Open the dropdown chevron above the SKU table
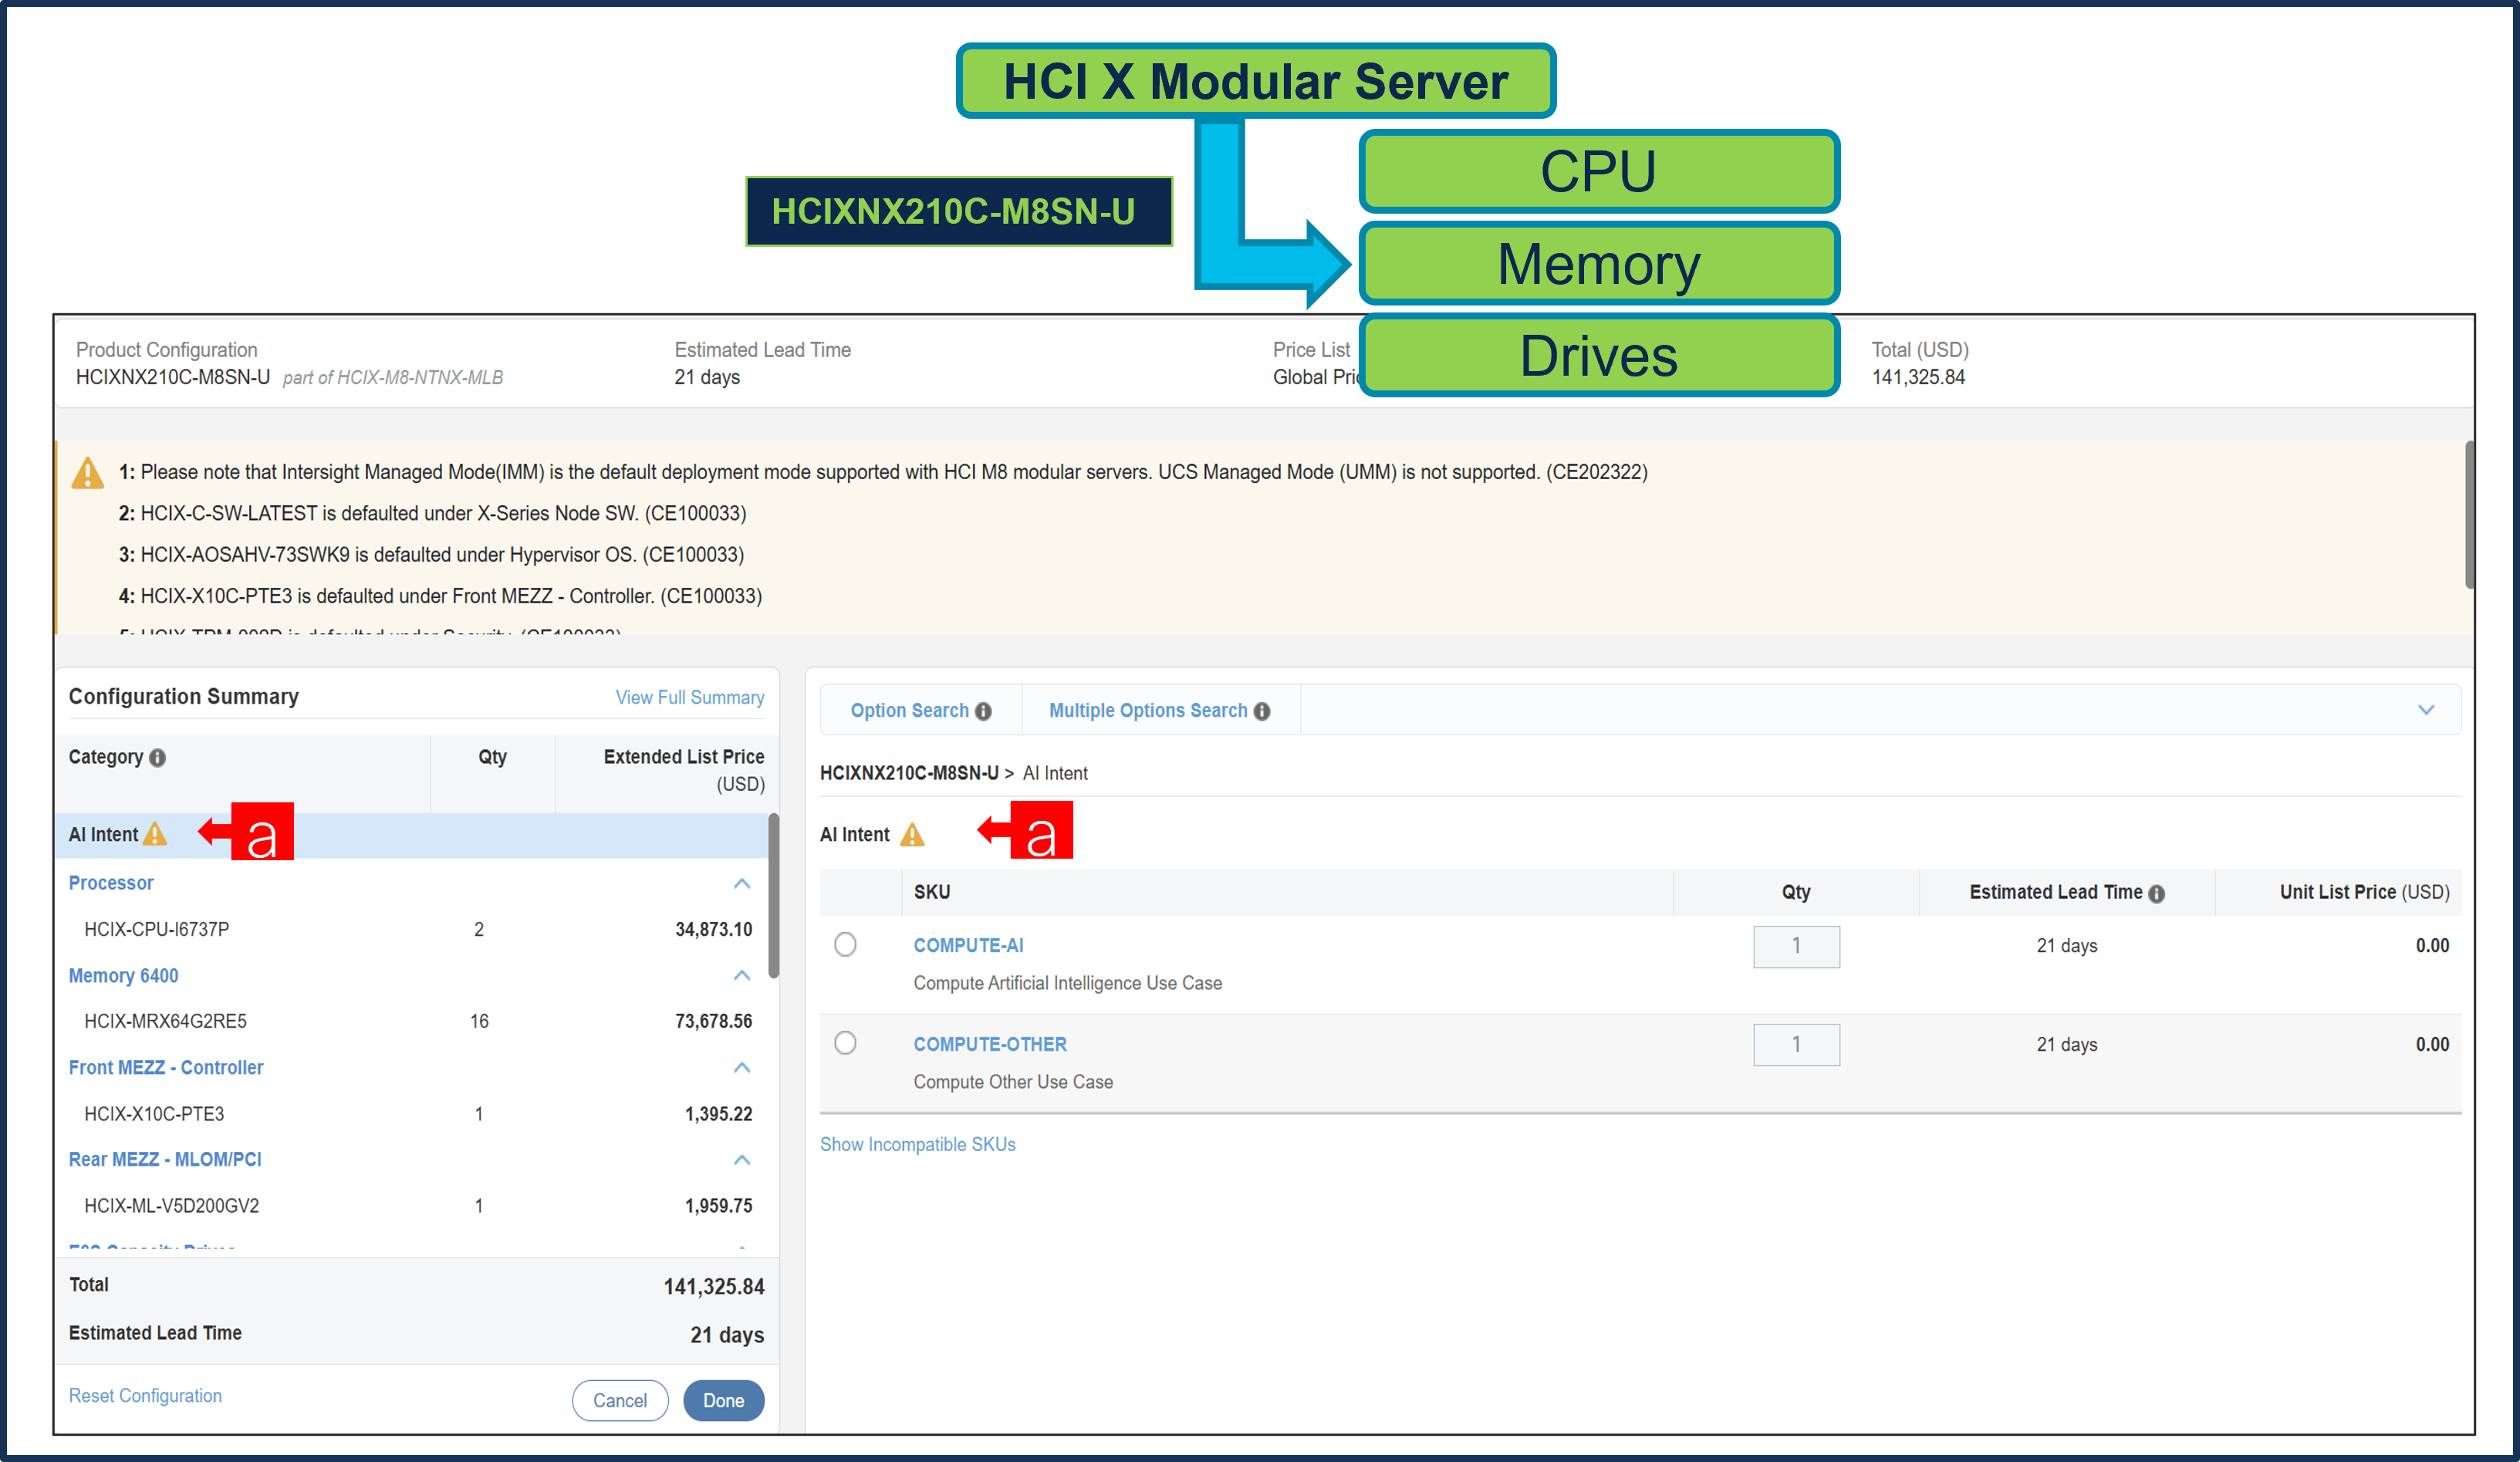Screen dimensions: 2520x1462 (x=2428, y=710)
